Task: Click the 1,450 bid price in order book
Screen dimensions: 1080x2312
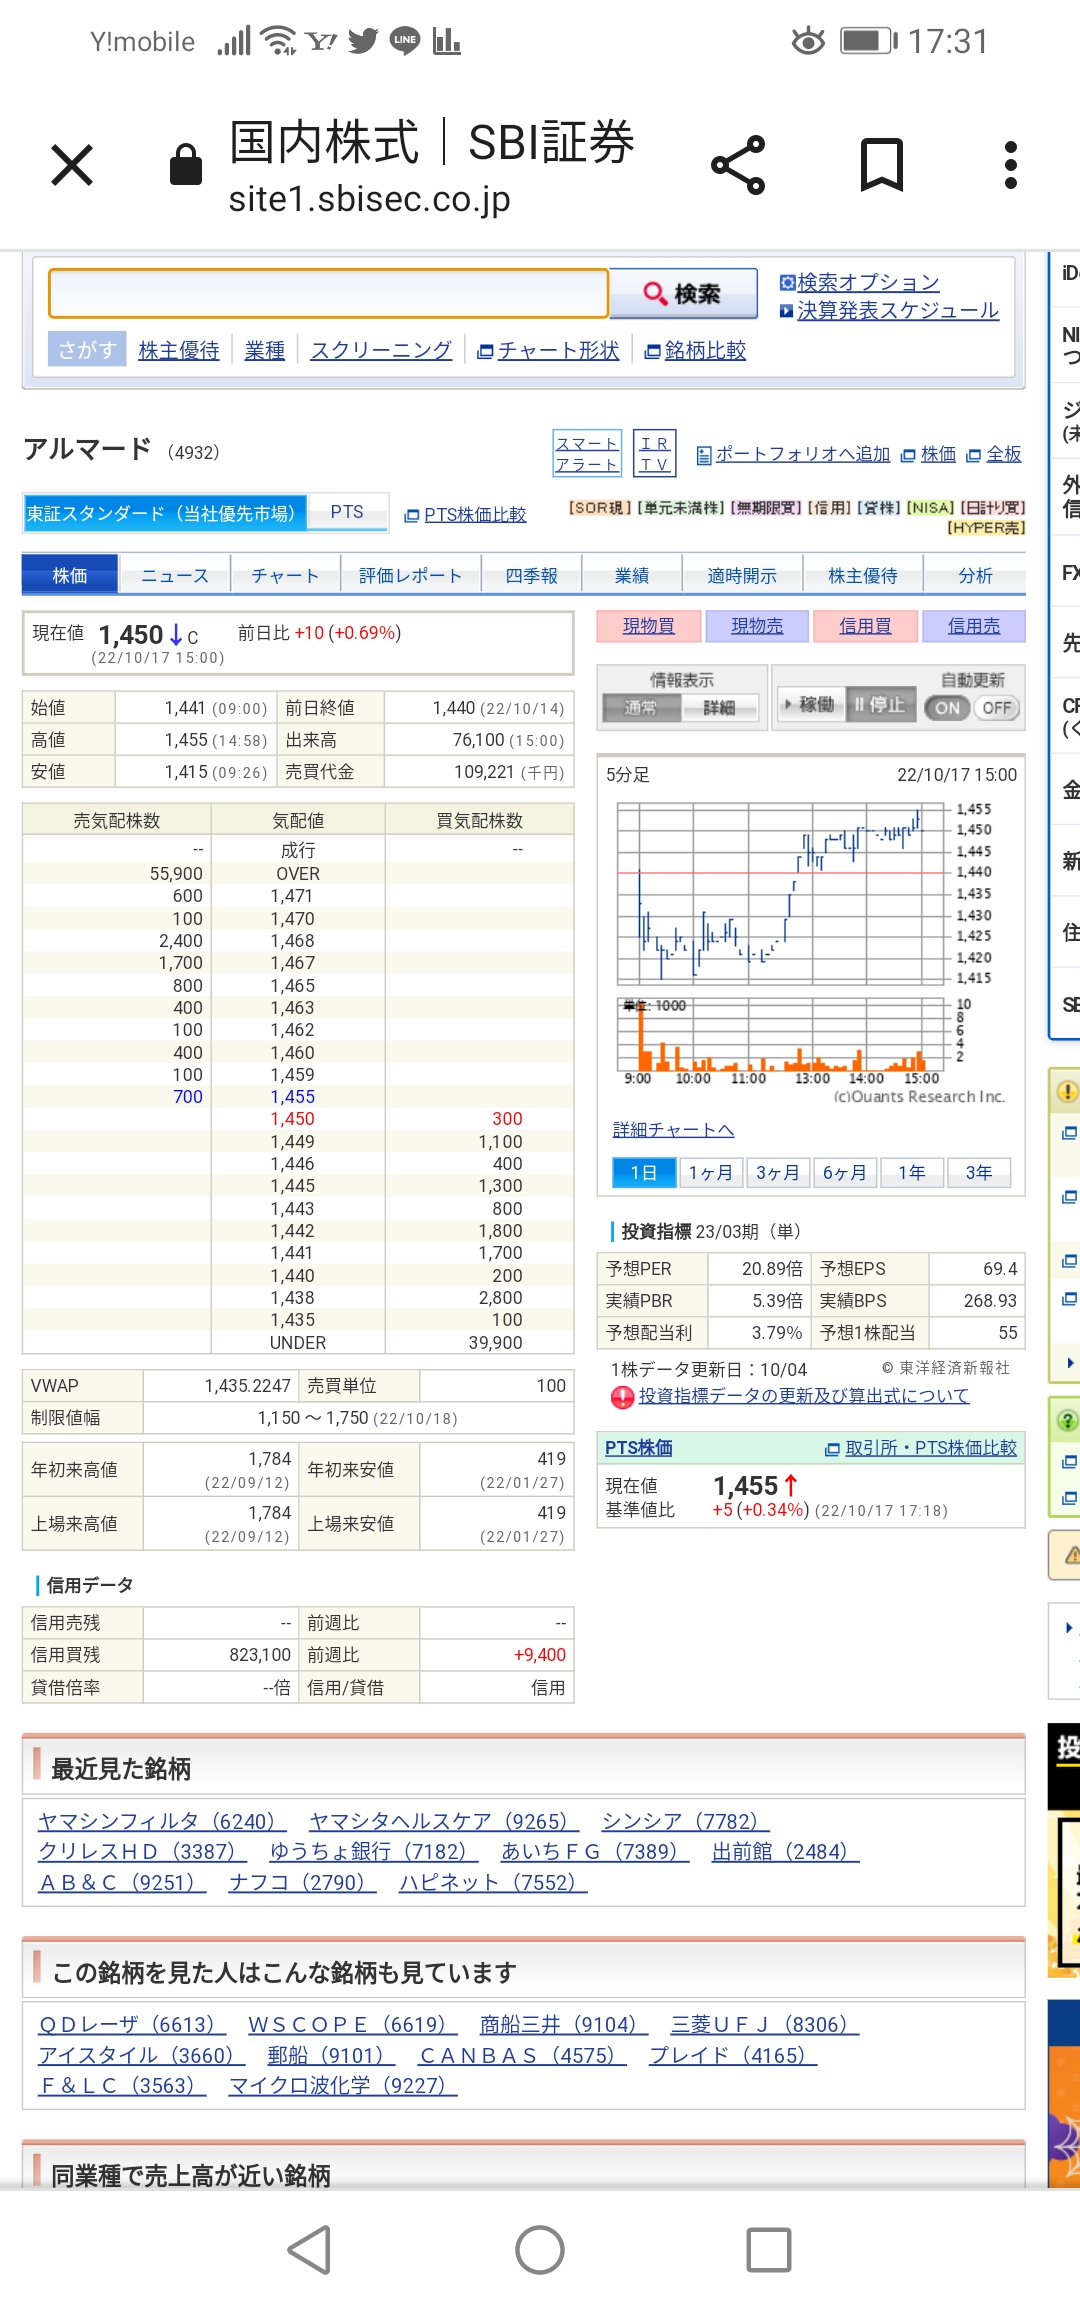Action: 293,1119
